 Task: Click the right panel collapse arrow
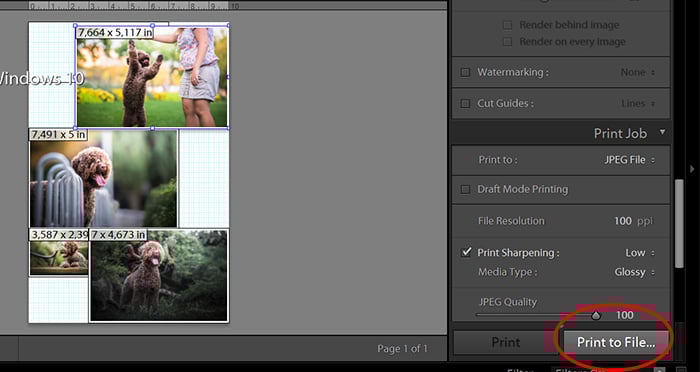click(692, 169)
